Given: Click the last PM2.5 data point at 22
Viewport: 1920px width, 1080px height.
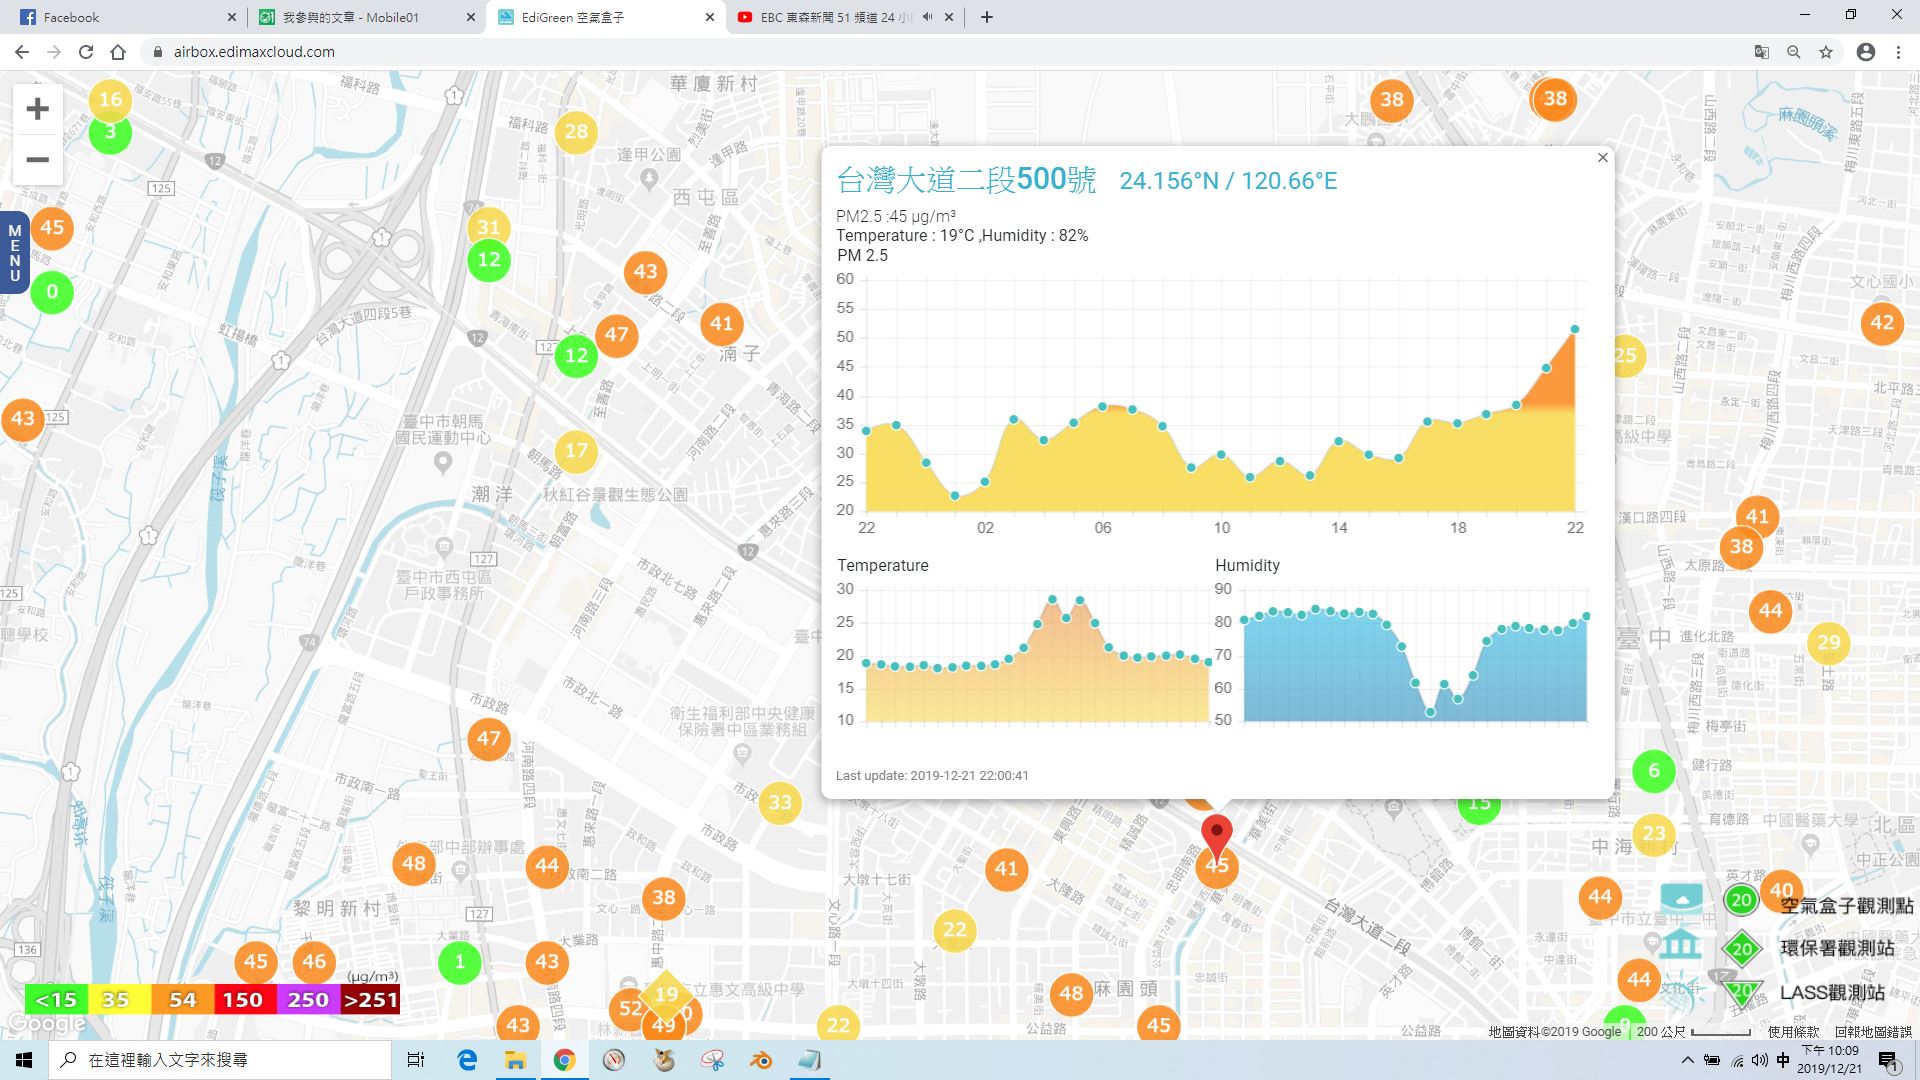Looking at the screenshot, I should click(x=1575, y=329).
